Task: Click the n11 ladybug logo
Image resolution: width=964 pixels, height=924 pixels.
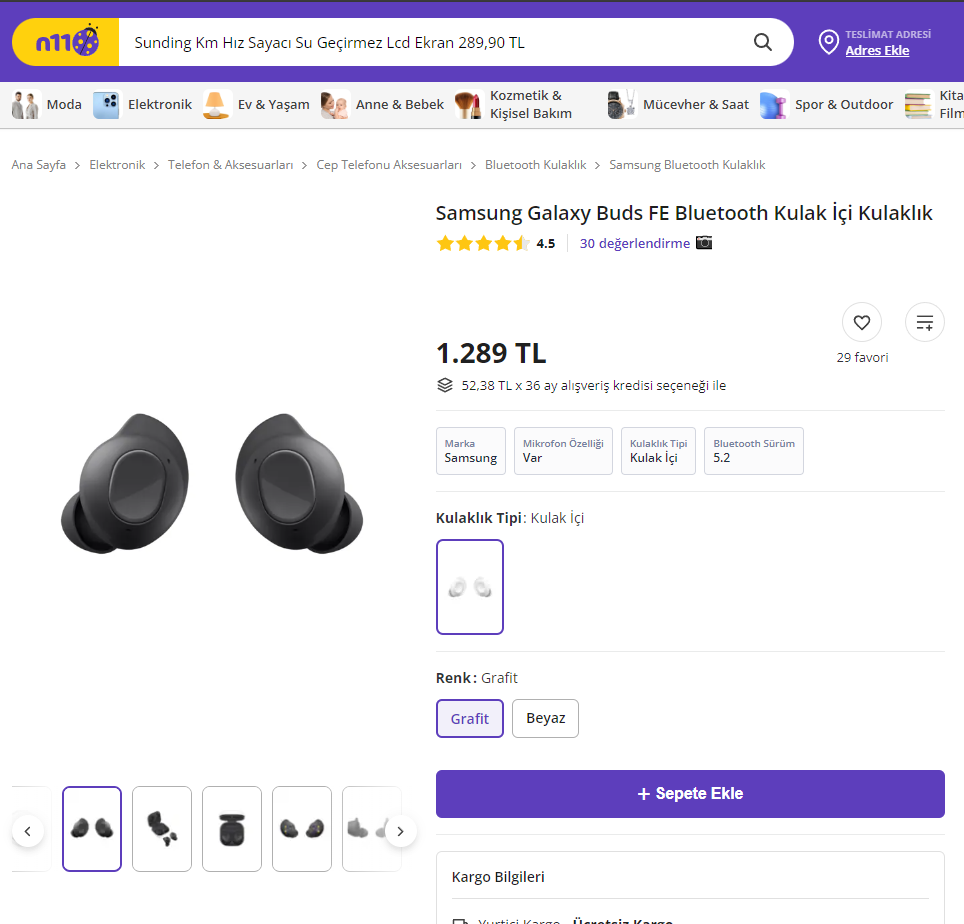Action: coord(66,42)
